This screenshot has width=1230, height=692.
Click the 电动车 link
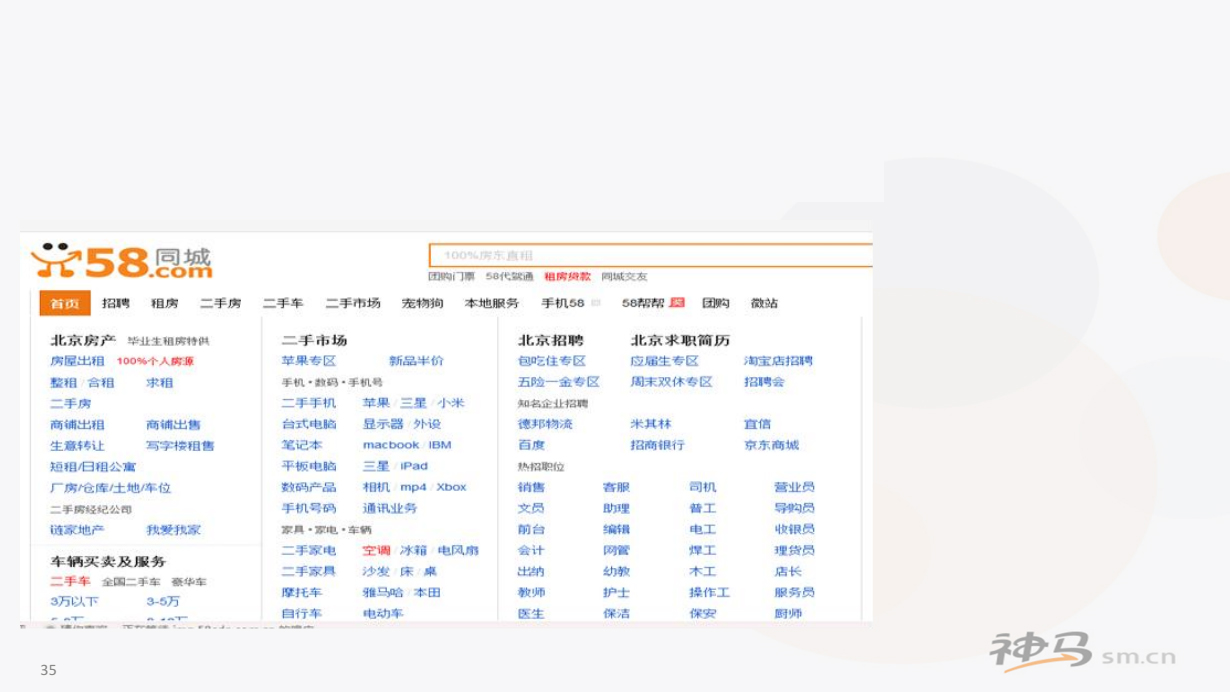click(383, 613)
